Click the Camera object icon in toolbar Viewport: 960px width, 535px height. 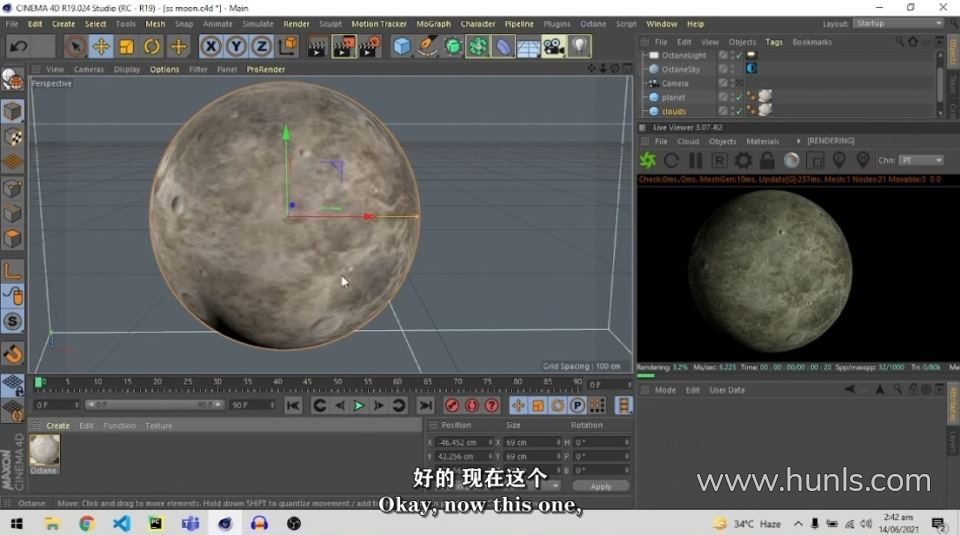(x=554, y=46)
